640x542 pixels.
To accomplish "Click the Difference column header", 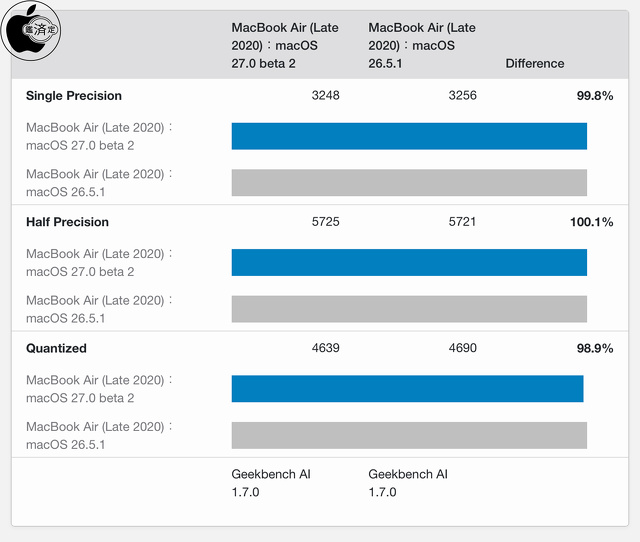I will [535, 63].
